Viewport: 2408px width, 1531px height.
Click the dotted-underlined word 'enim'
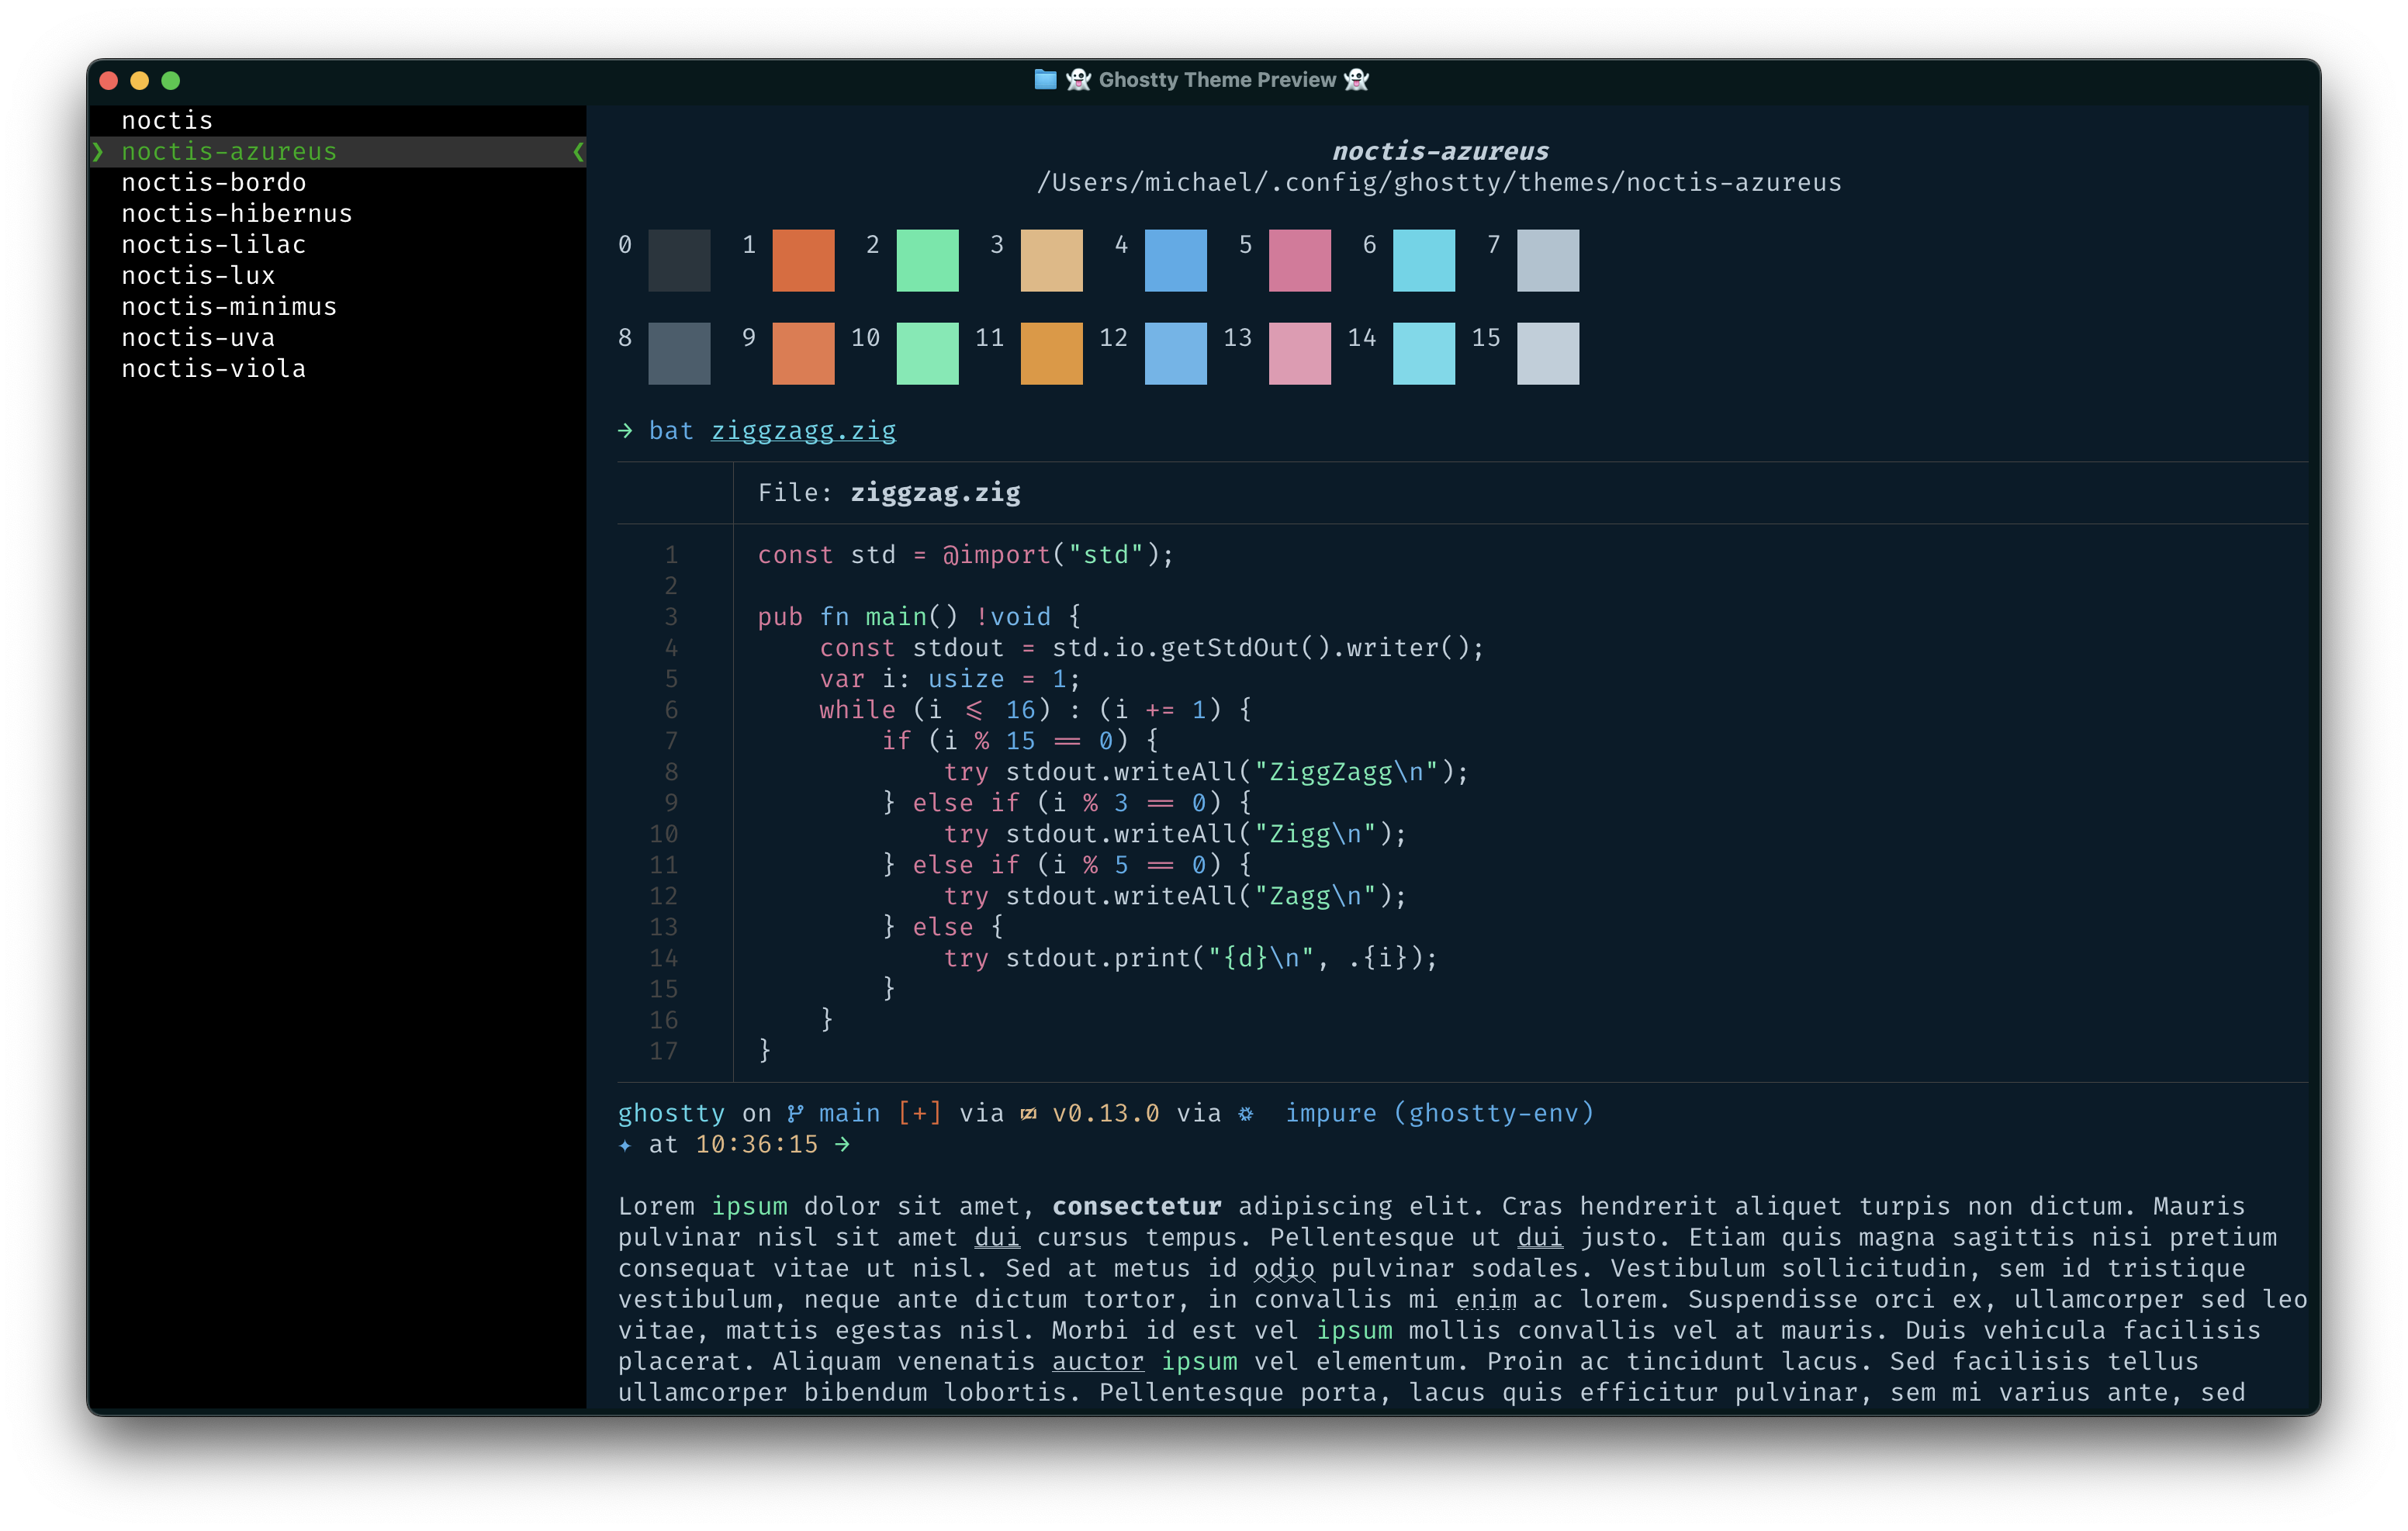point(1485,1299)
